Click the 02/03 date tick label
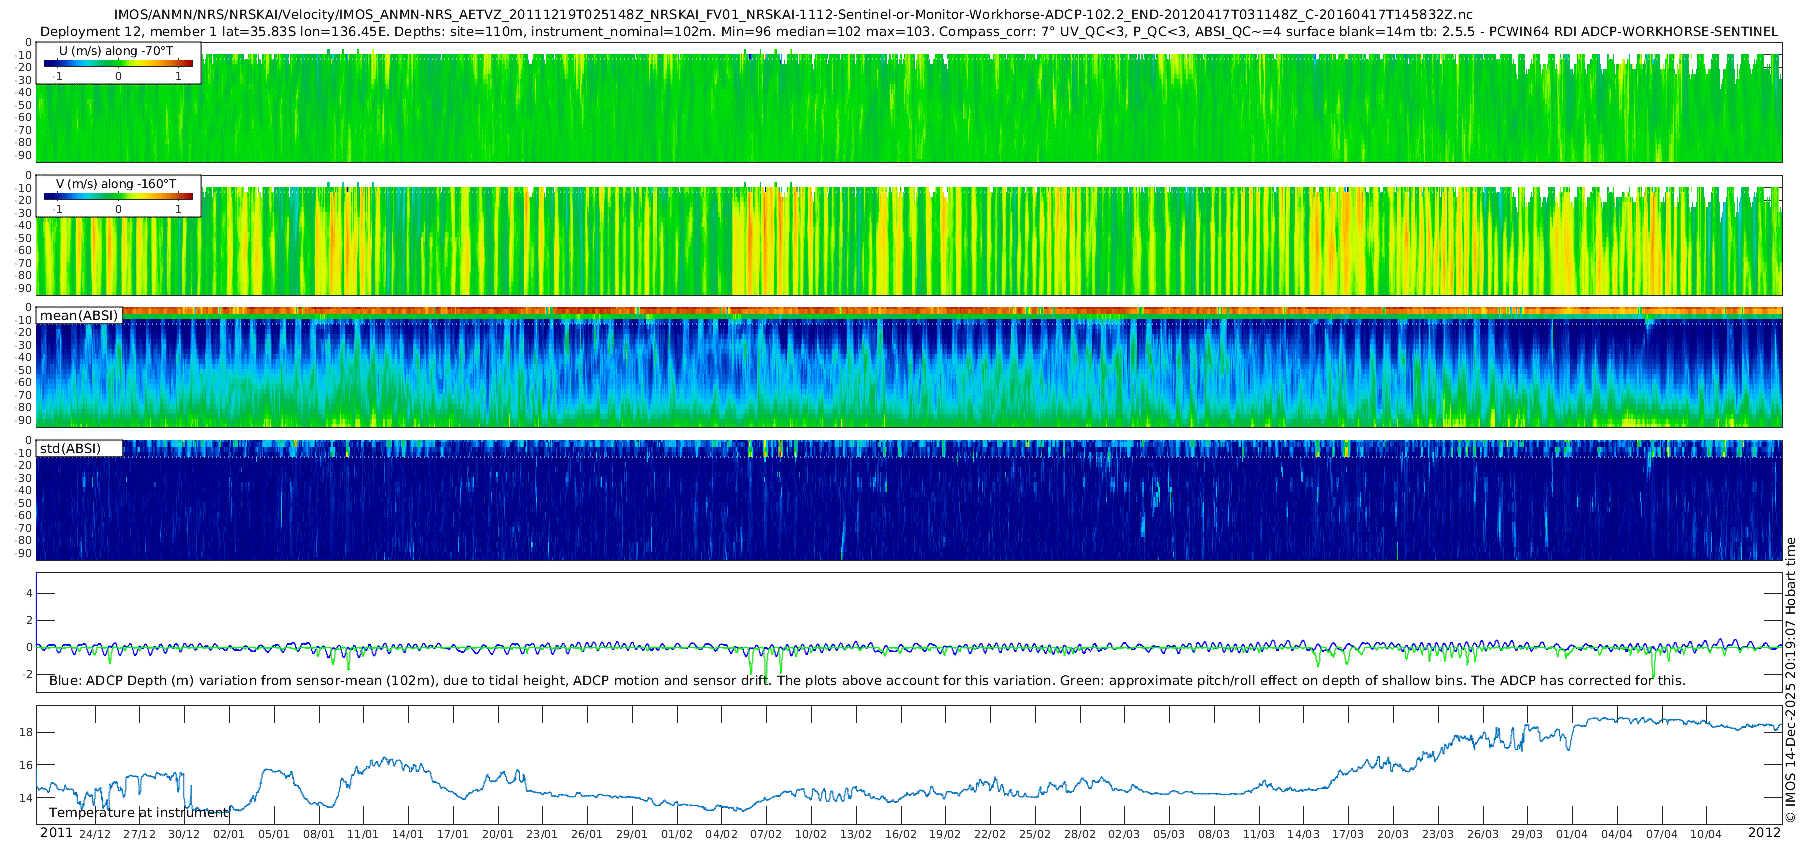Screen dimensions: 1800x850 [x=1124, y=834]
